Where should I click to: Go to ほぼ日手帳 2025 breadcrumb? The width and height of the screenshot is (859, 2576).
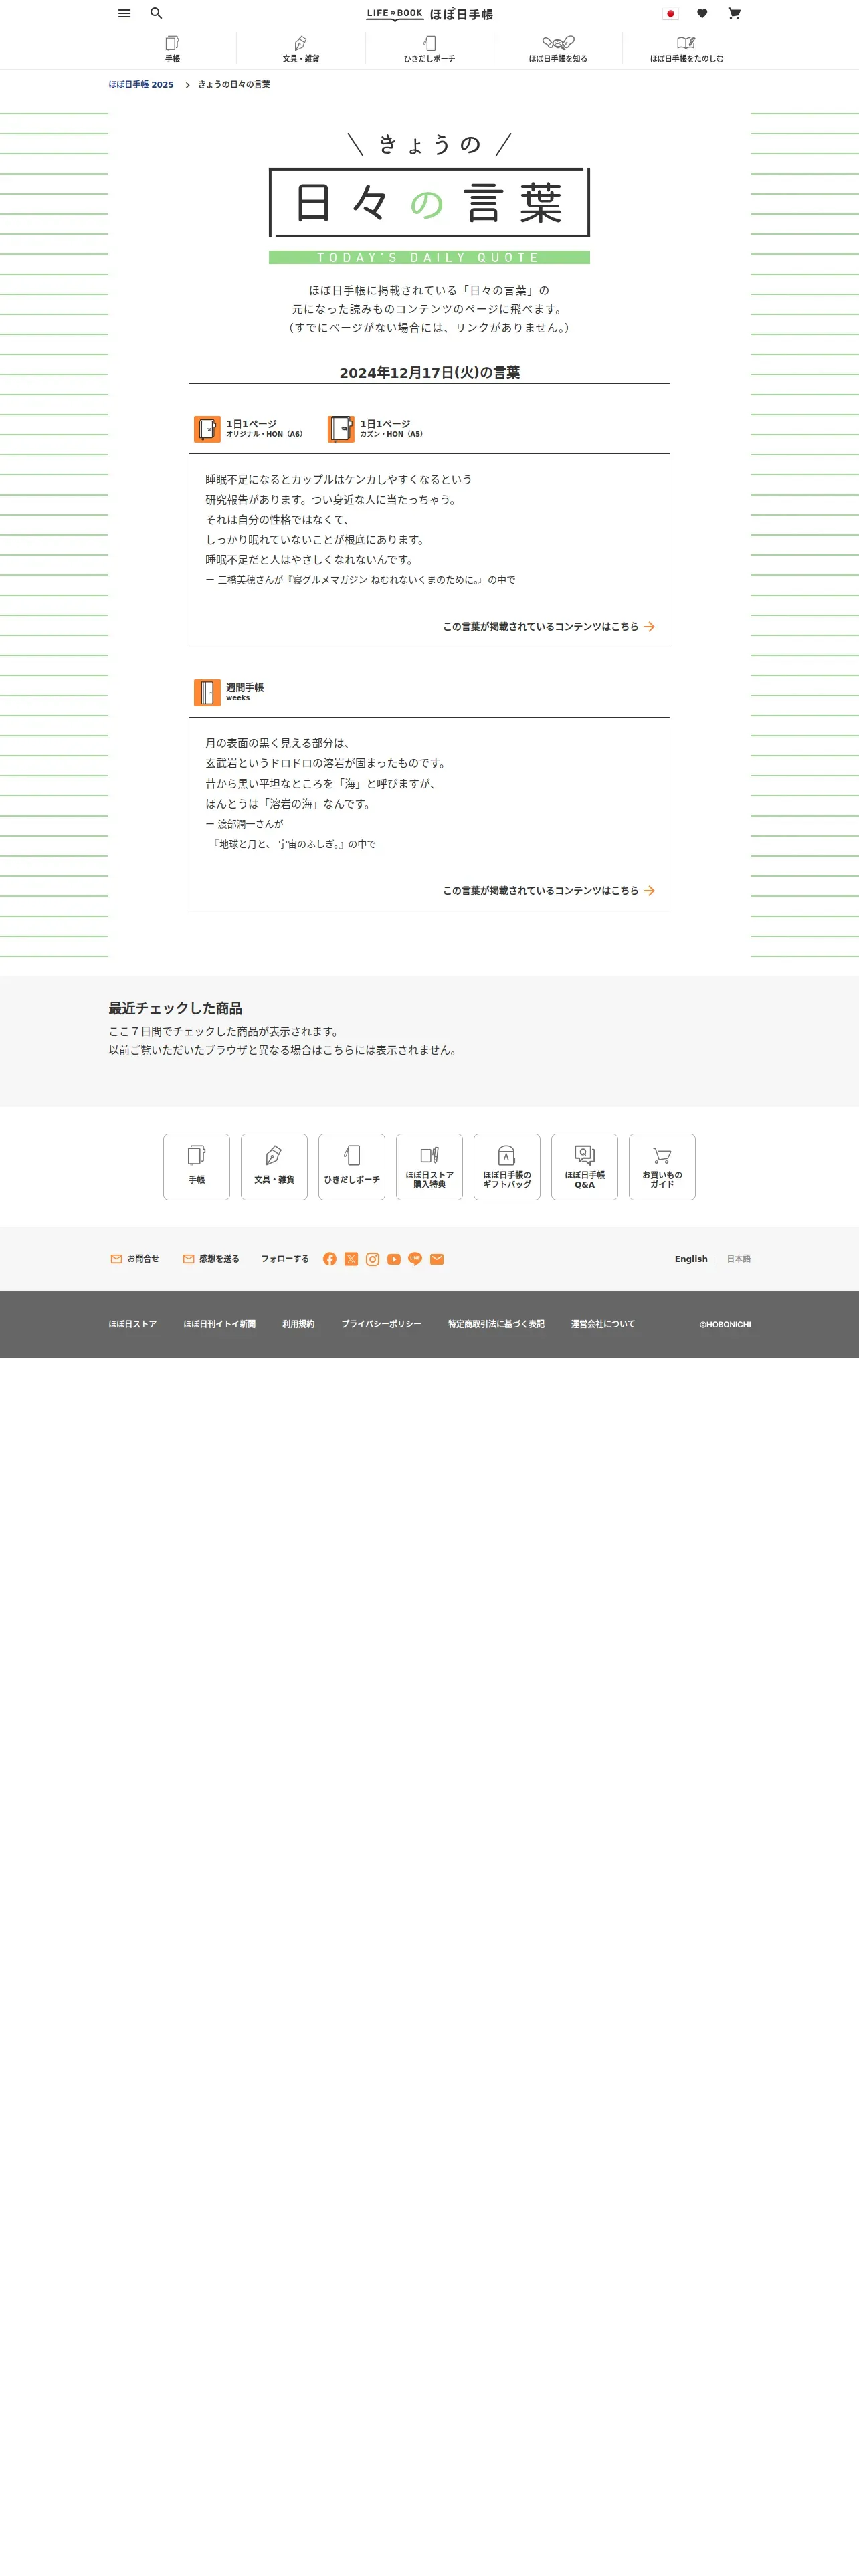click(141, 85)
